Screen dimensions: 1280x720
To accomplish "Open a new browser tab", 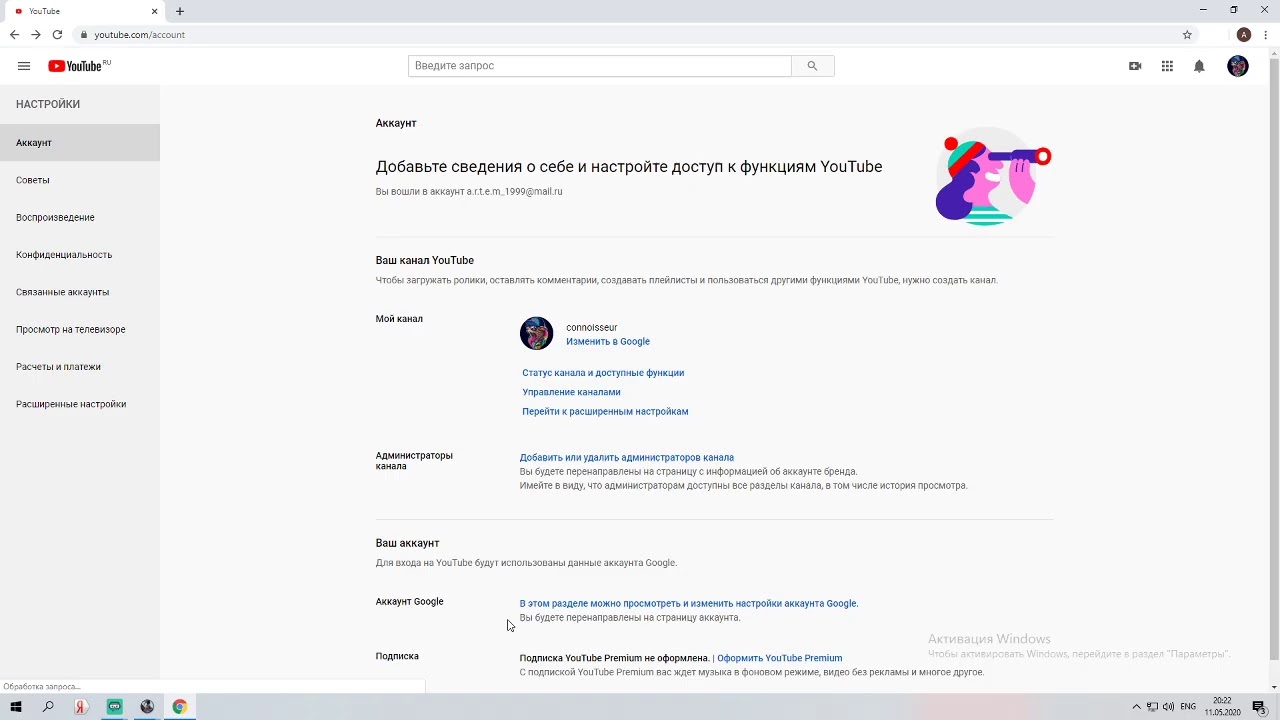I will click(x=180, y=11).
